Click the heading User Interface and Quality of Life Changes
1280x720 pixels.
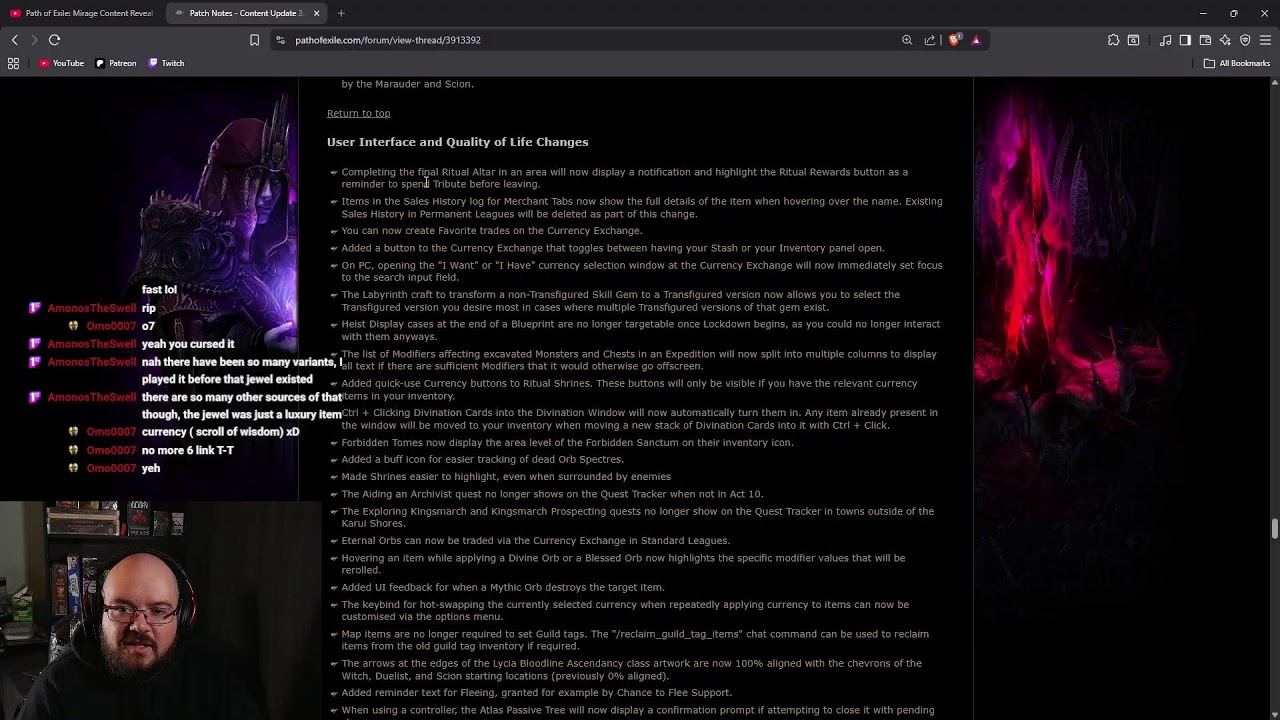click(457, 142)
